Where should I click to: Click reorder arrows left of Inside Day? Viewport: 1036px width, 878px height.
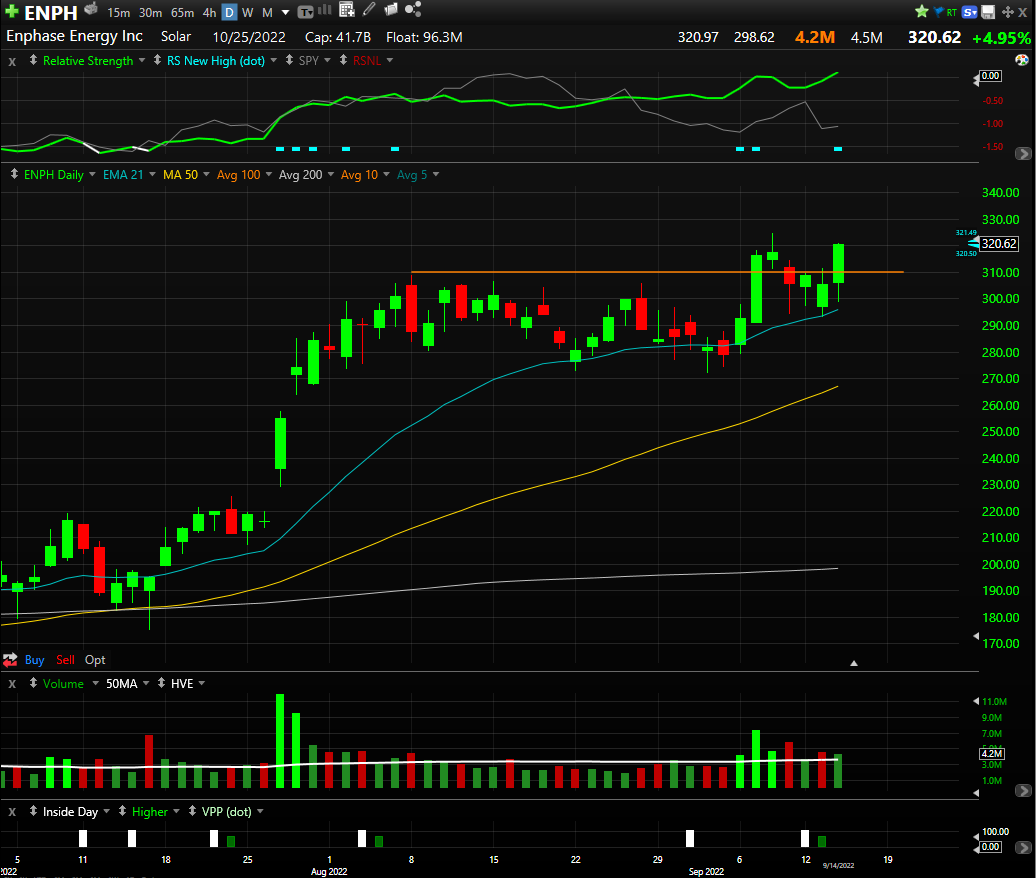coord(33,811)
